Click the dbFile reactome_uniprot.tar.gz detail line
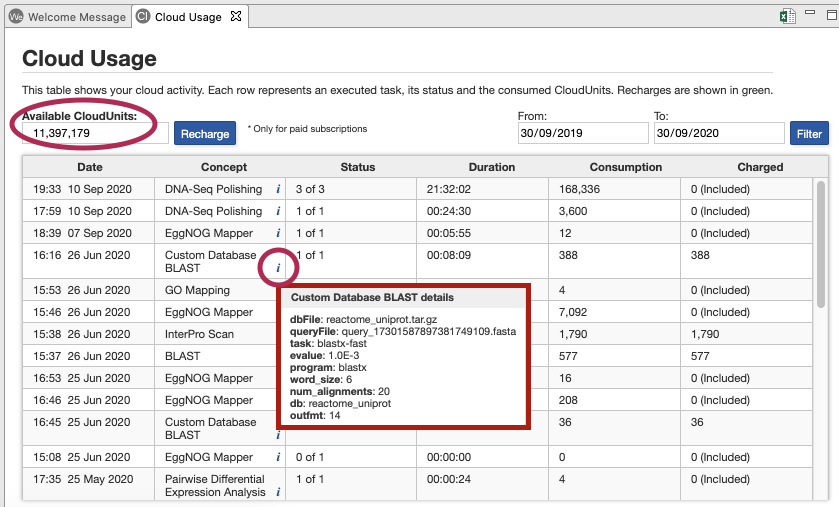 coord(363,319)
